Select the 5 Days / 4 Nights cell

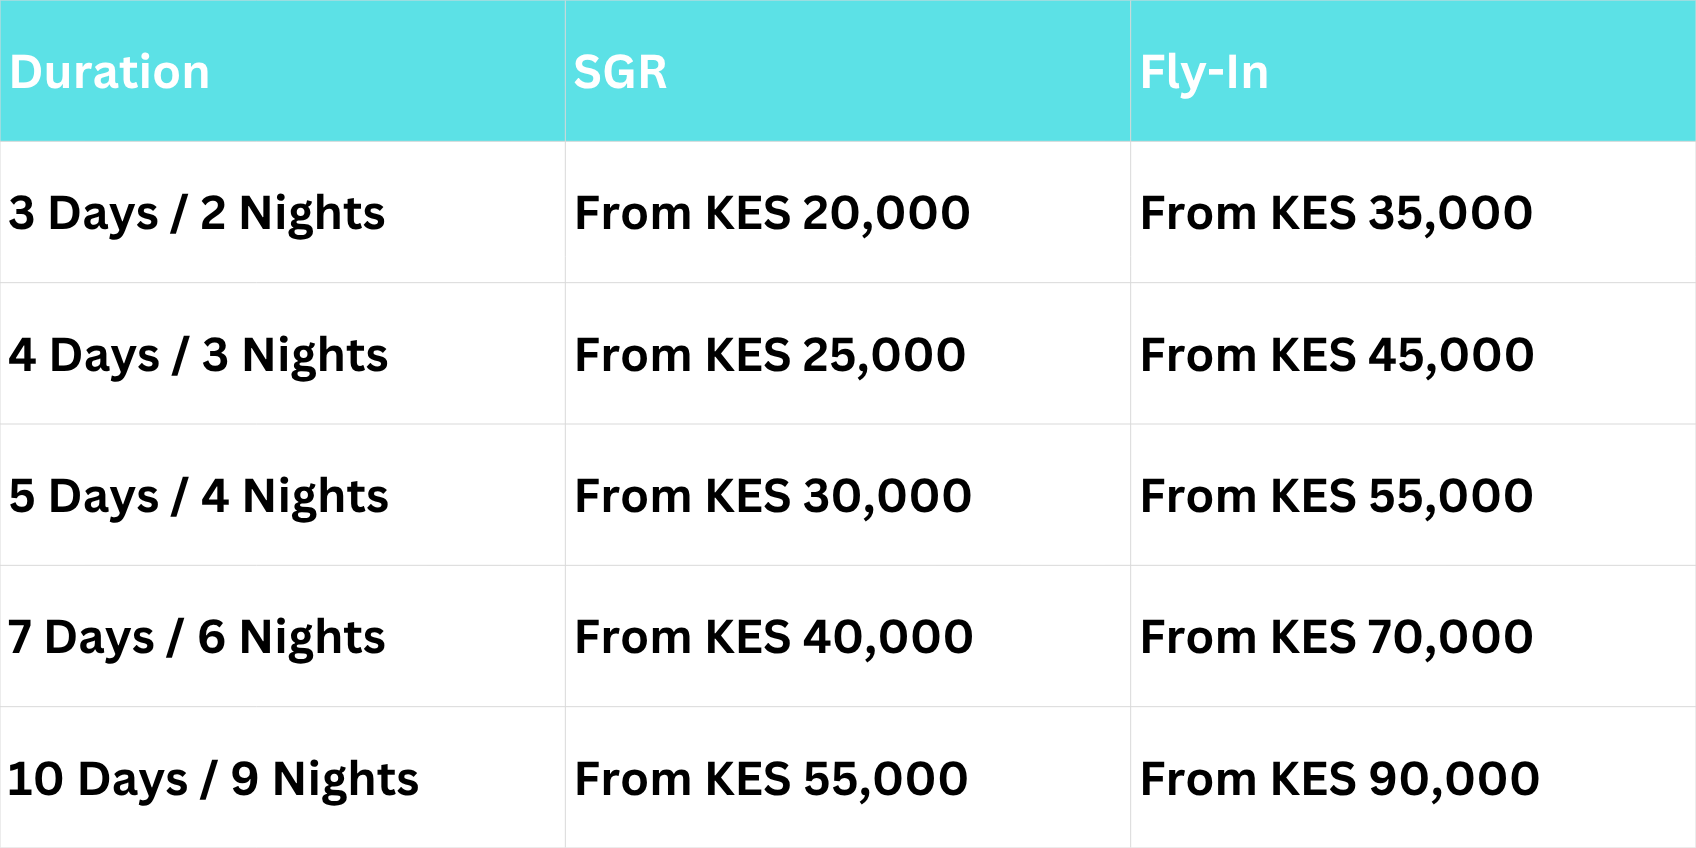point(198,496)
